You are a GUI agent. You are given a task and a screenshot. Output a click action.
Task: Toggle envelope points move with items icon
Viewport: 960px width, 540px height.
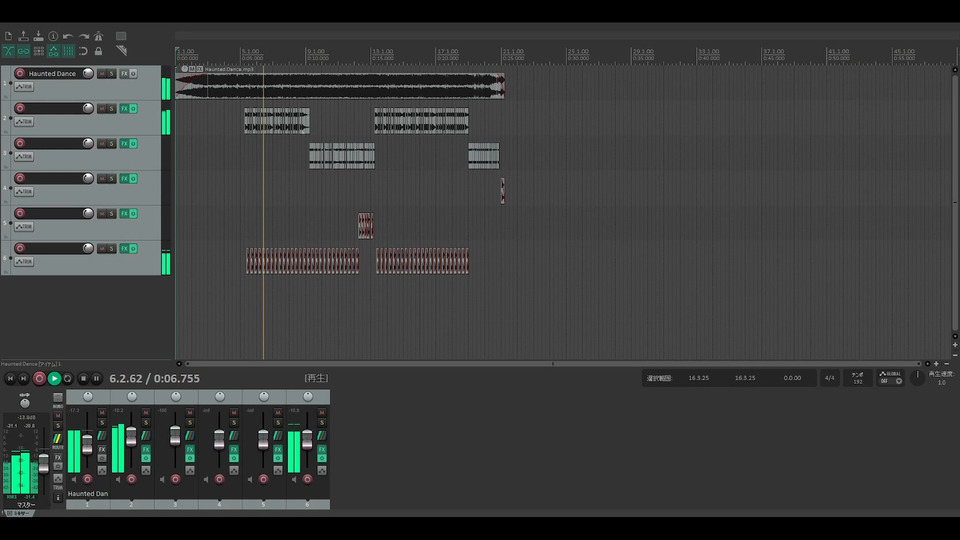tap(53, 51)
